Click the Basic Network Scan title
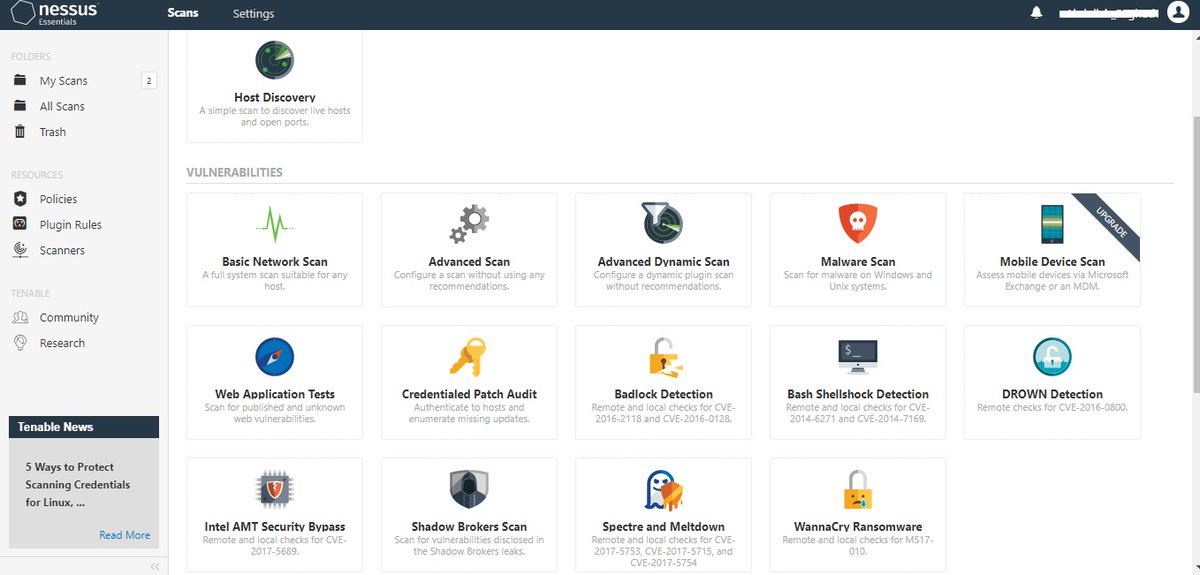This screenshot has width=1200, height=575. coord(275,262)
